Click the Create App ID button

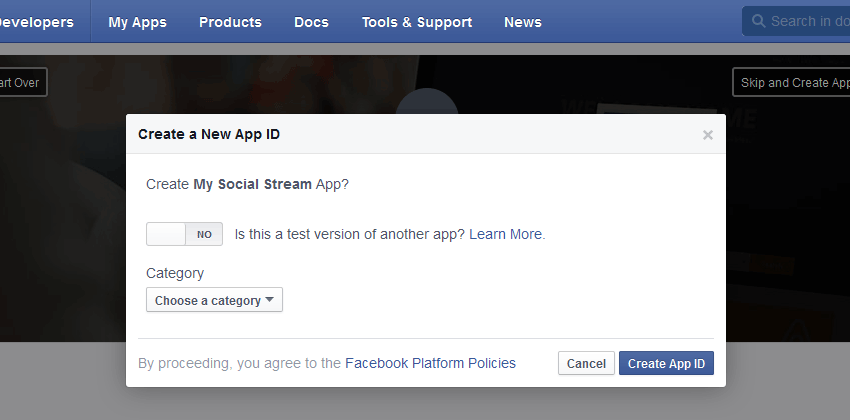pyautogui.click(x=666, y=363)
